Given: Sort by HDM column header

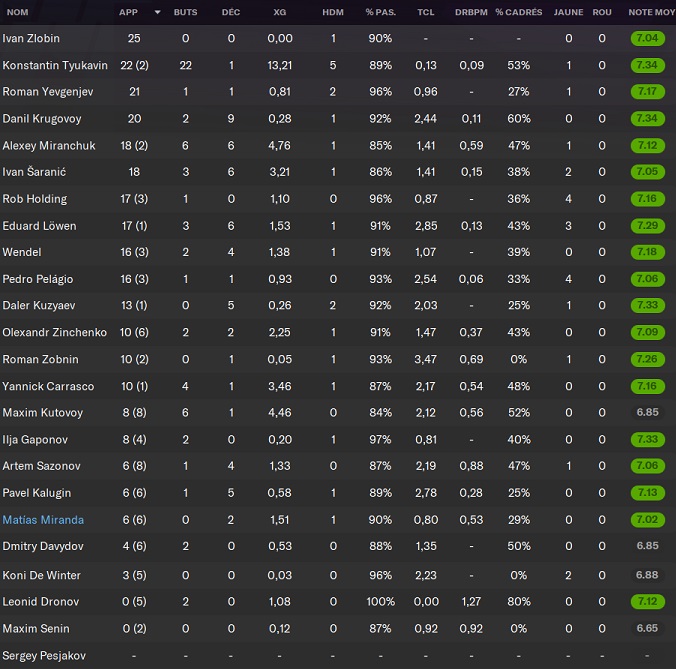Looking at the screenshot, I should [x=333, y=12].
